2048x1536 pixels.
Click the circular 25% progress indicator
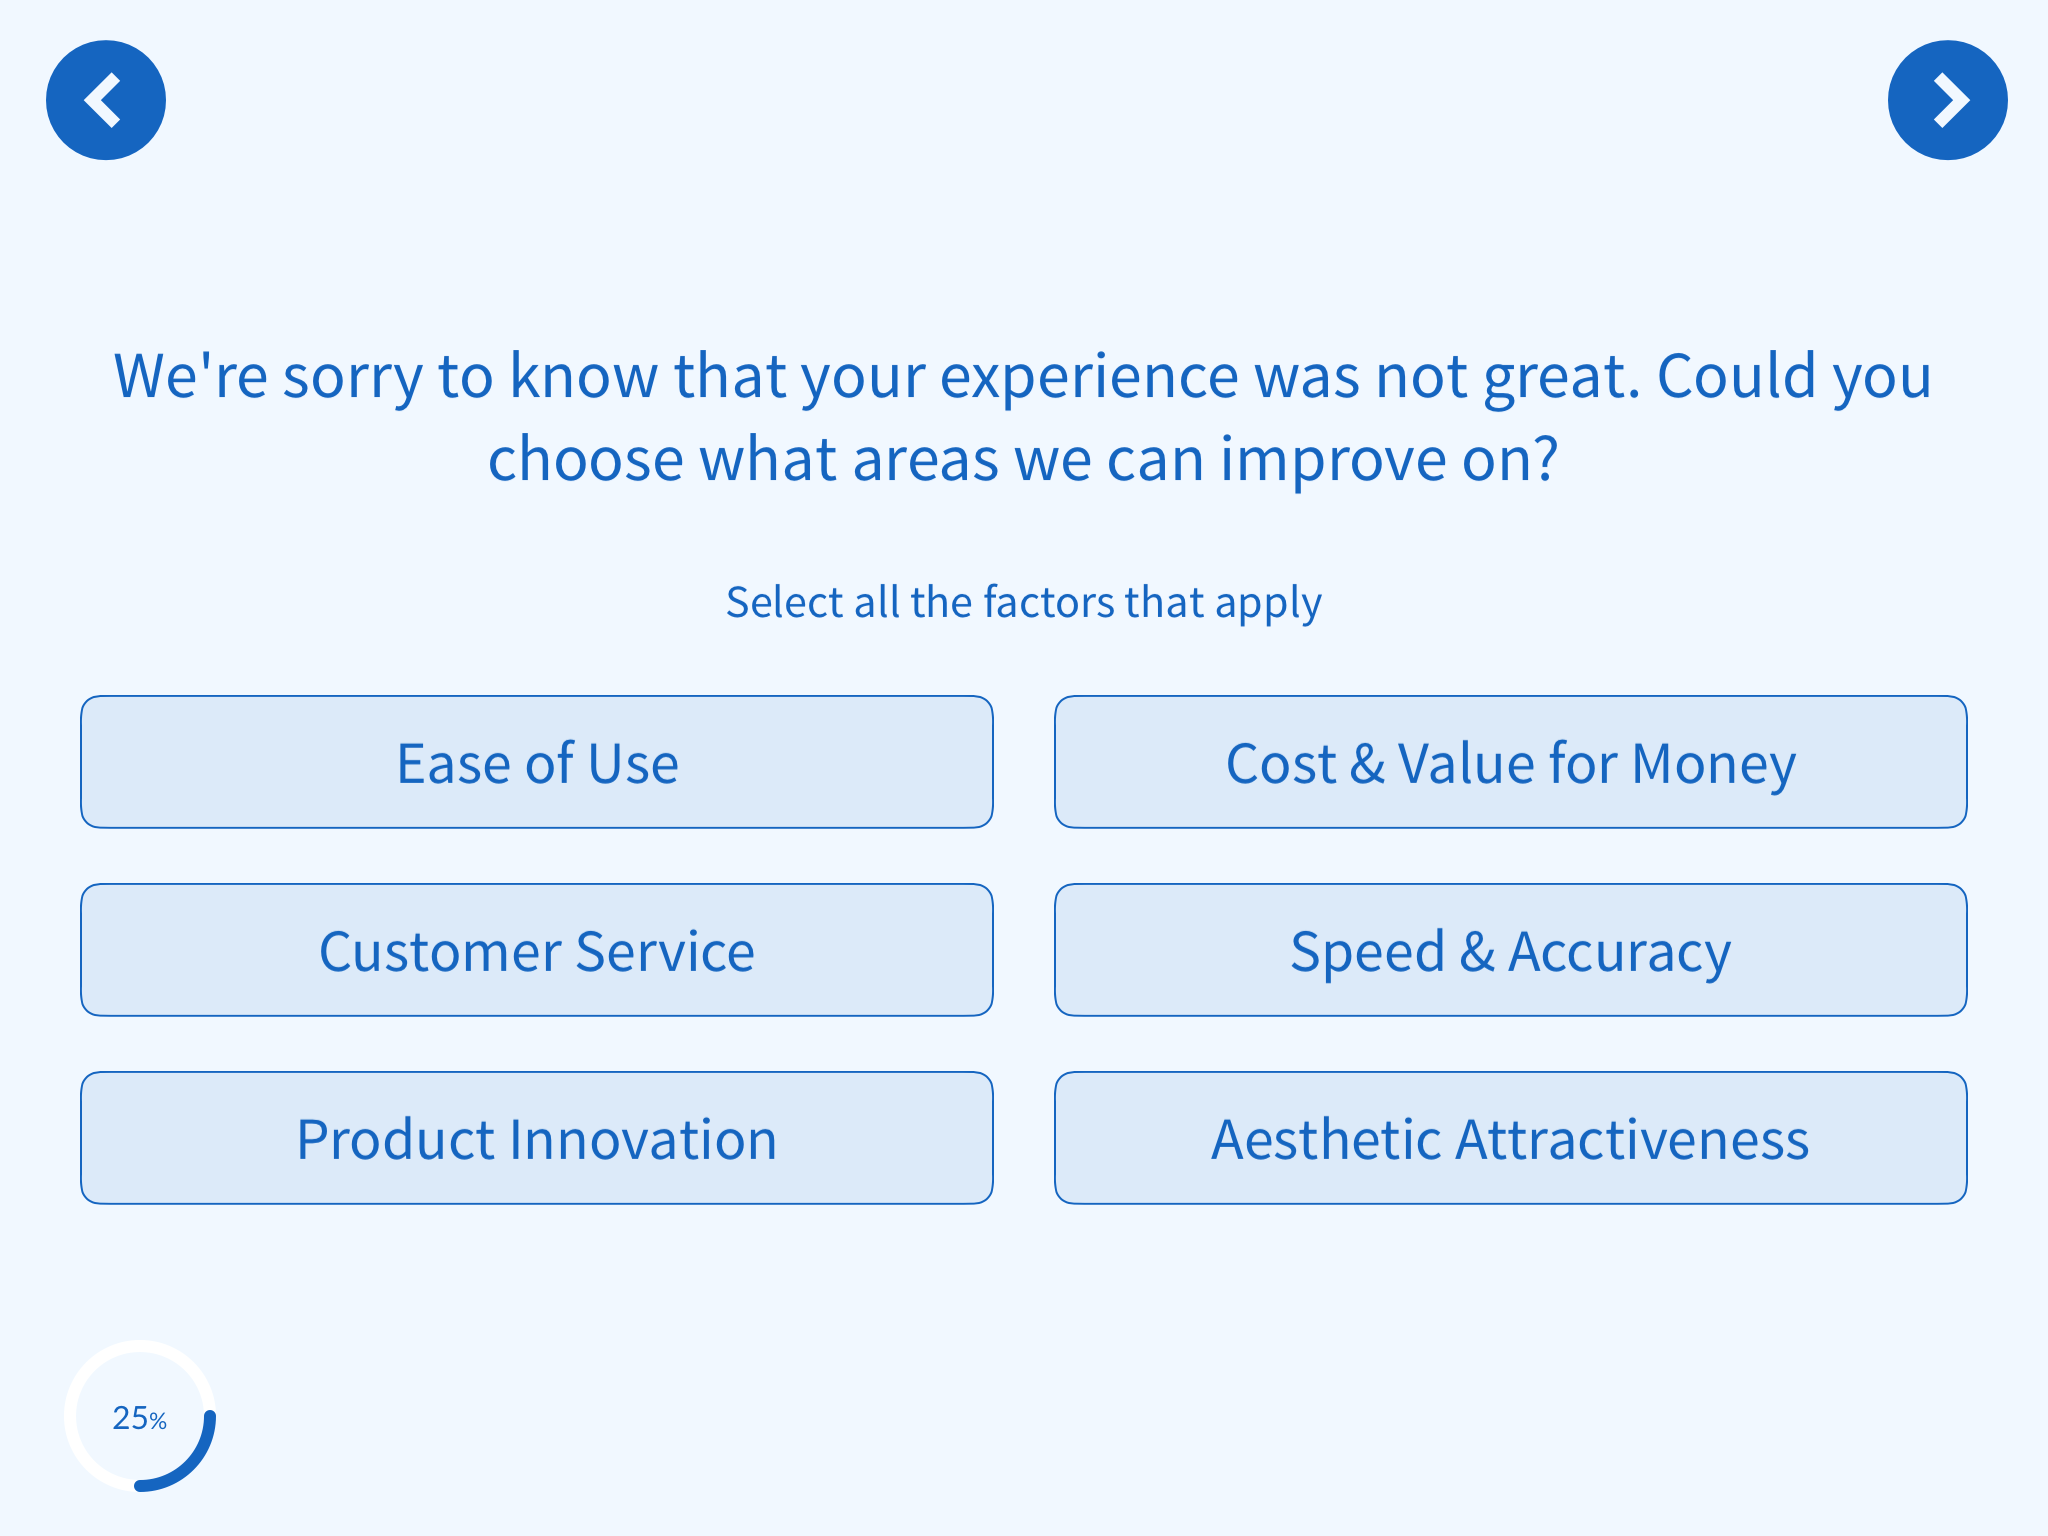140,1416
